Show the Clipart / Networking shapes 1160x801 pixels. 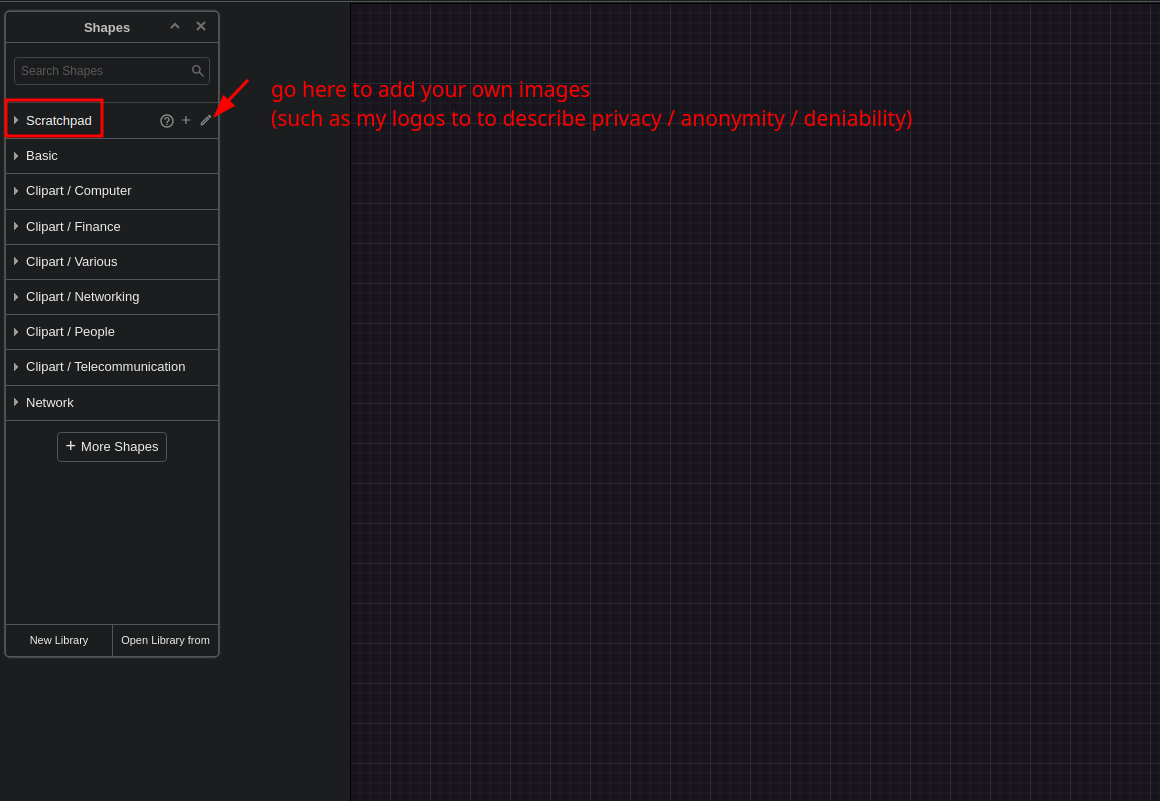[82, 297]
